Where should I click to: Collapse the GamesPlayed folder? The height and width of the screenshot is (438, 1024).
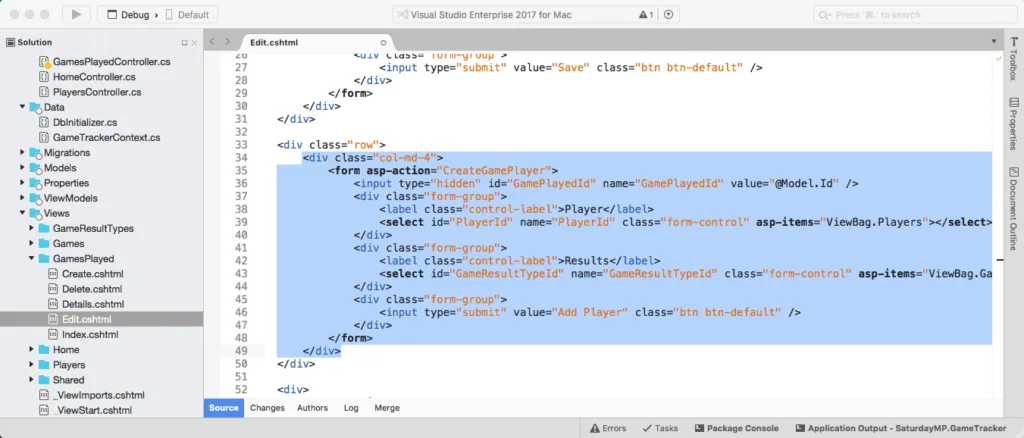tap(31, 258)
